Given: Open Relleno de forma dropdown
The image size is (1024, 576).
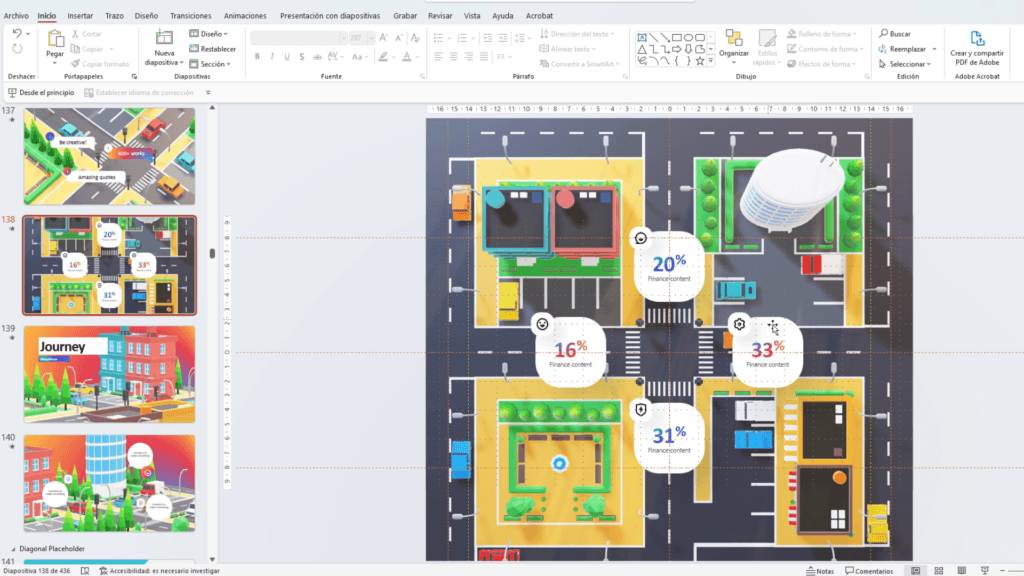Looking at the screenshot, I should click(x=822, y=33).
